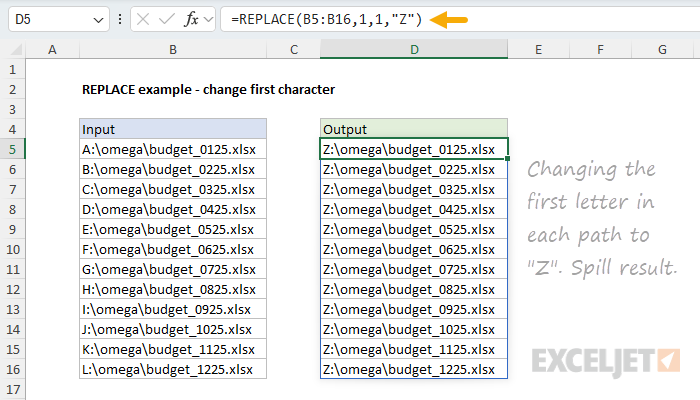Click the fill handle of cell D5
The image size is (700, 400).
(x=508, y=158)
